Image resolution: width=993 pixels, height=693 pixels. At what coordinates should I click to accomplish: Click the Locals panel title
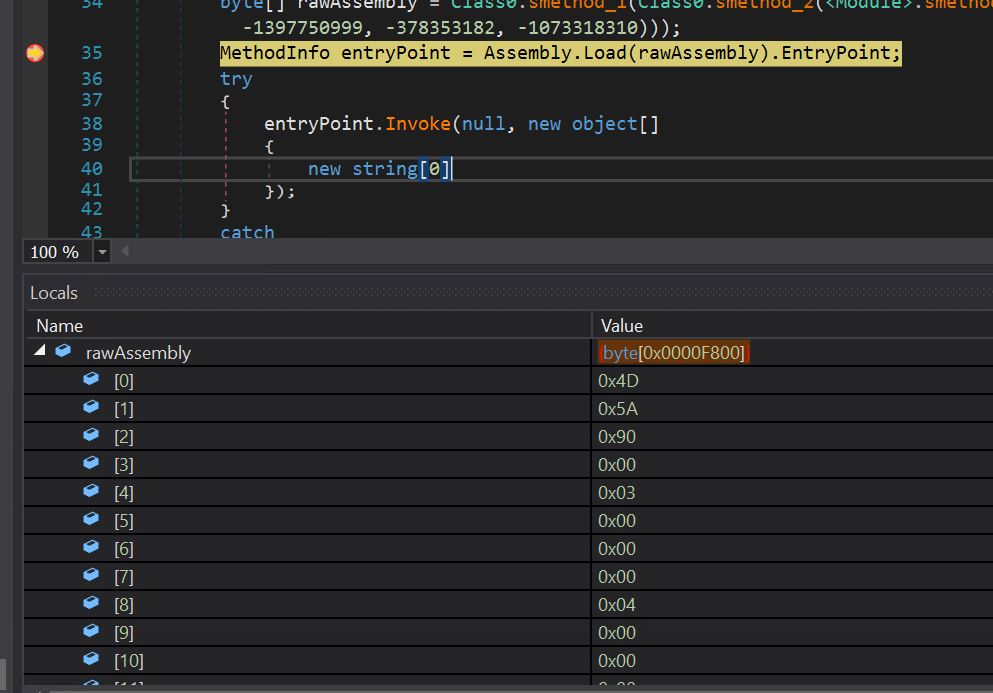pos(54,293)
